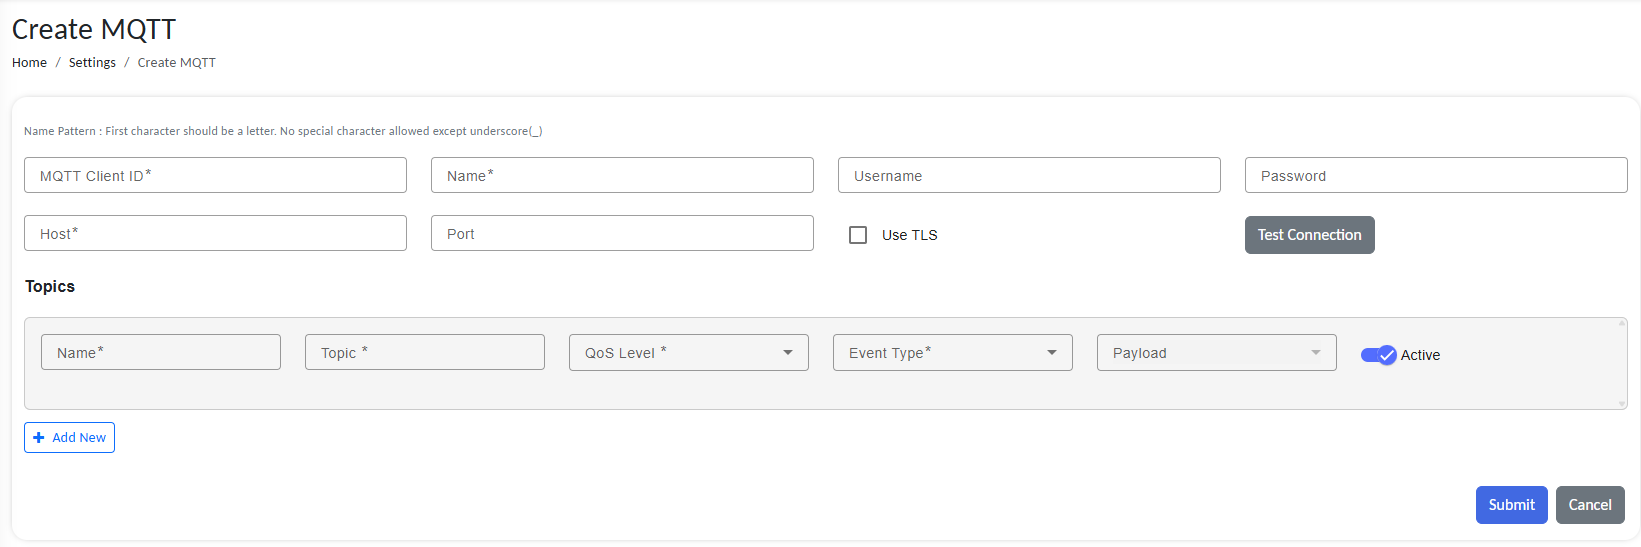
Task: Enable the Use TLS checkbox
Action: 858,235
